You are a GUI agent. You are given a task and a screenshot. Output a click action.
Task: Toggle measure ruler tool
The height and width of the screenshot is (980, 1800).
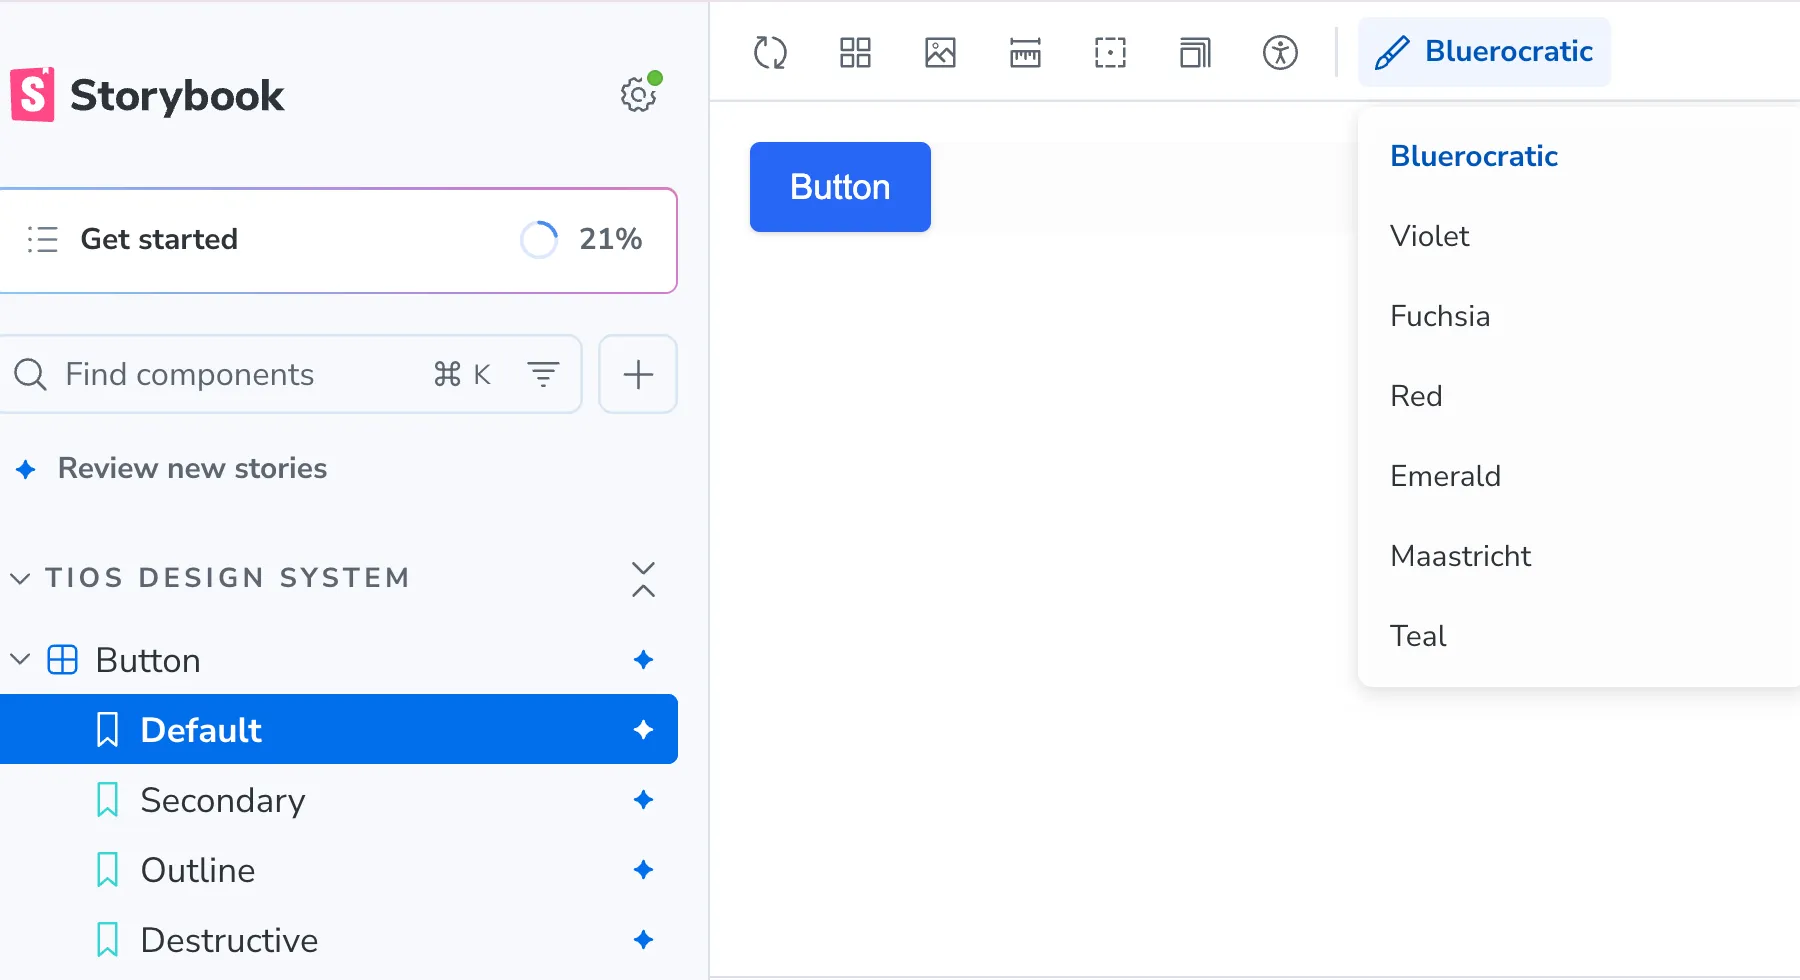(x=1025, y=52)
